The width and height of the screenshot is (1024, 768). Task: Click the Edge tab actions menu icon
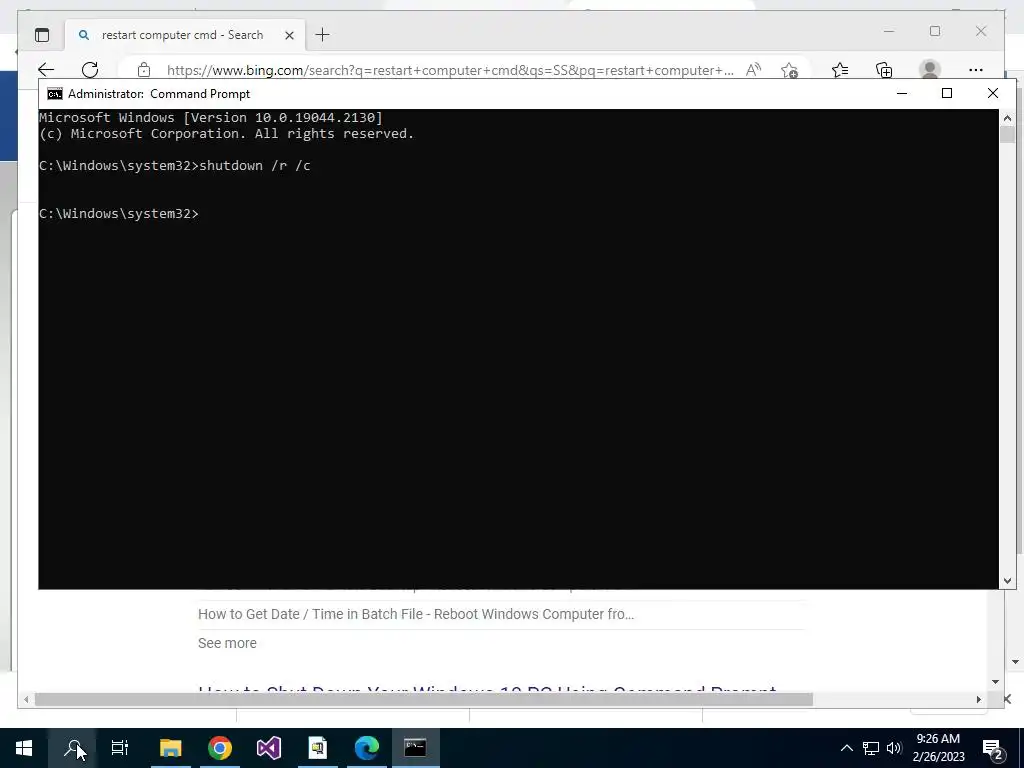point(42,35)
